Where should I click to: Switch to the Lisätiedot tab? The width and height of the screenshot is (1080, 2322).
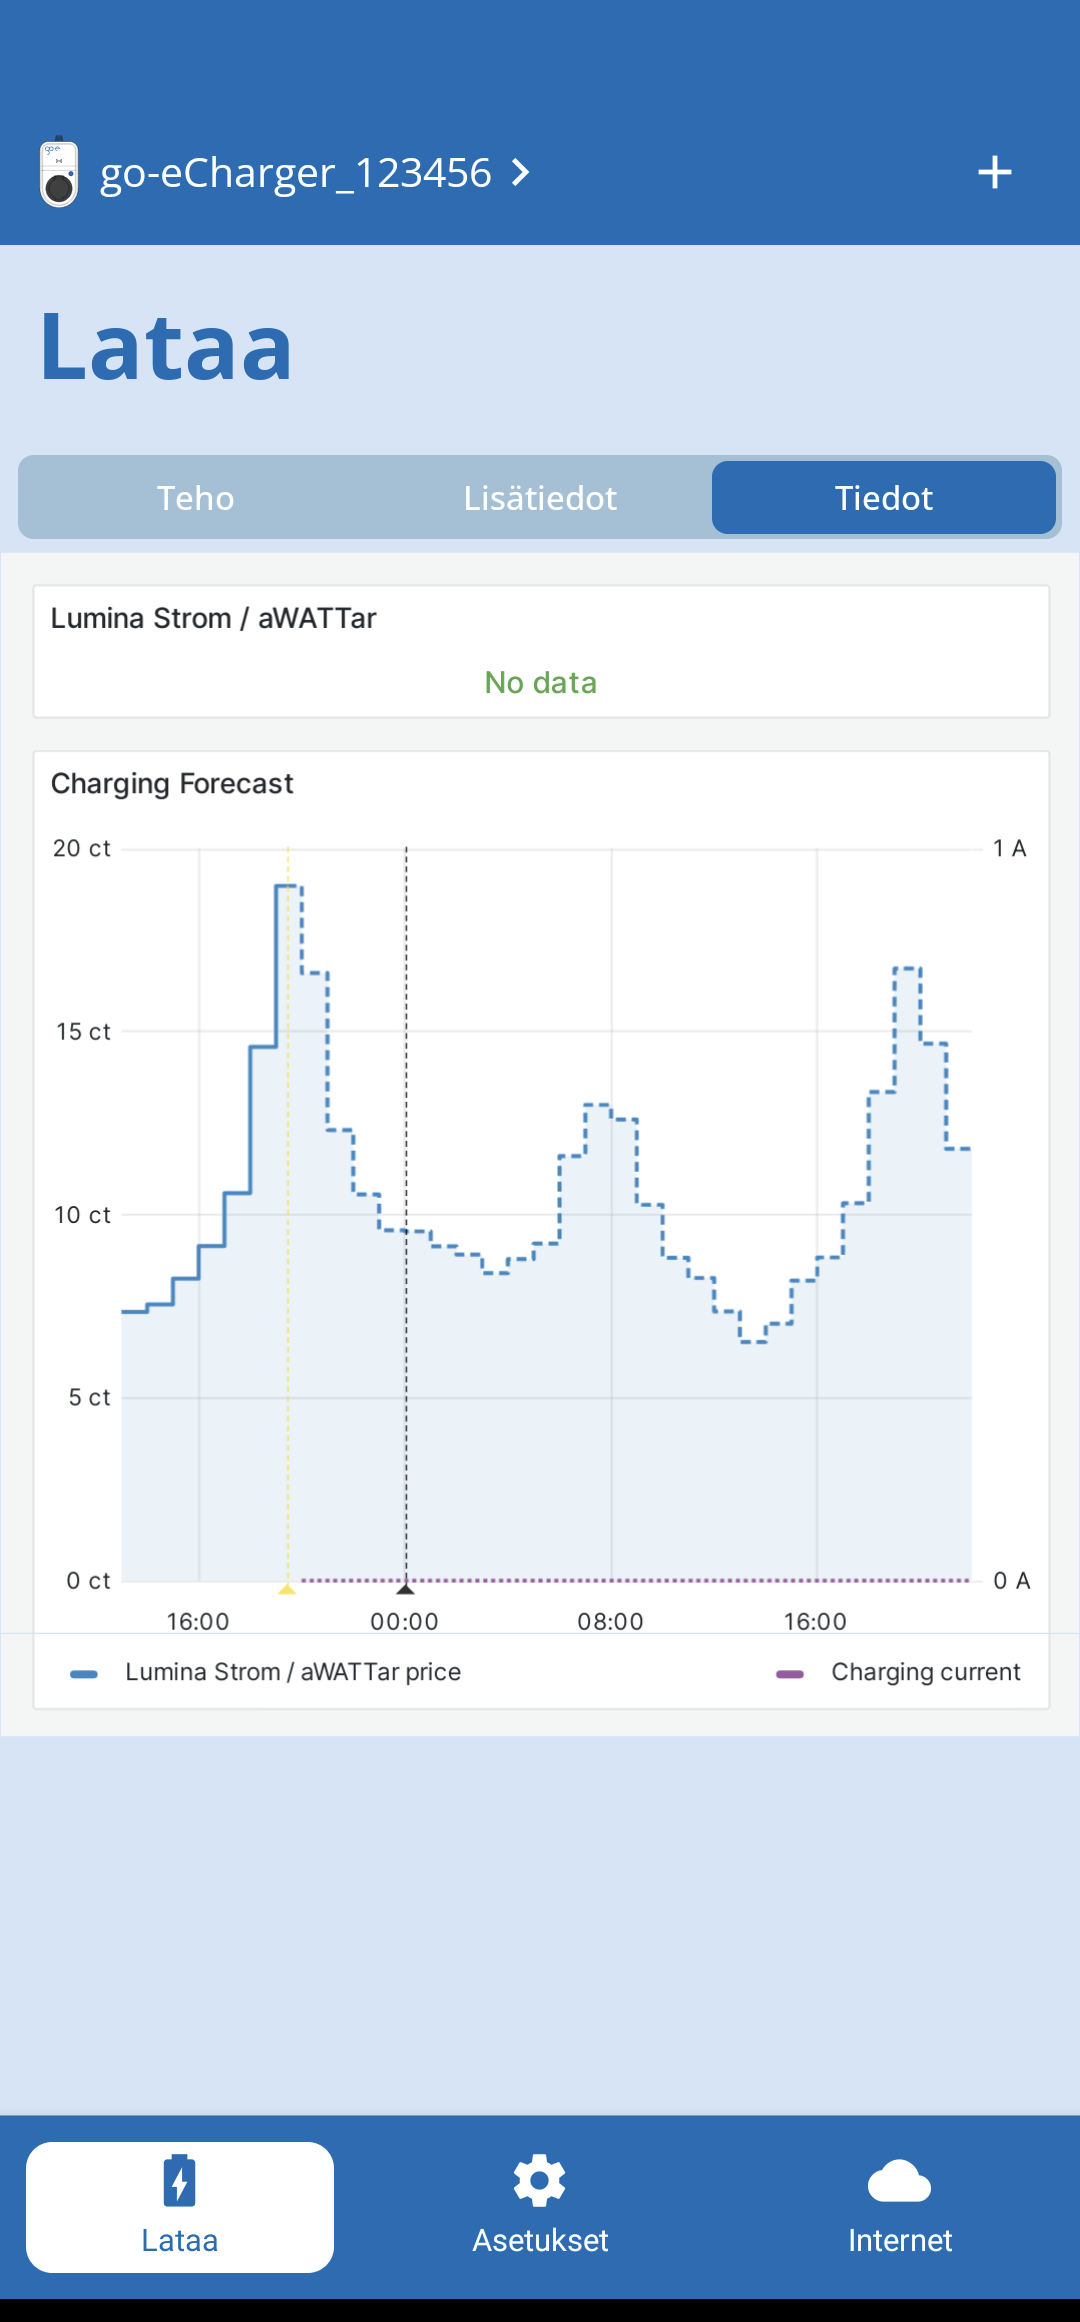coord(540,498)
